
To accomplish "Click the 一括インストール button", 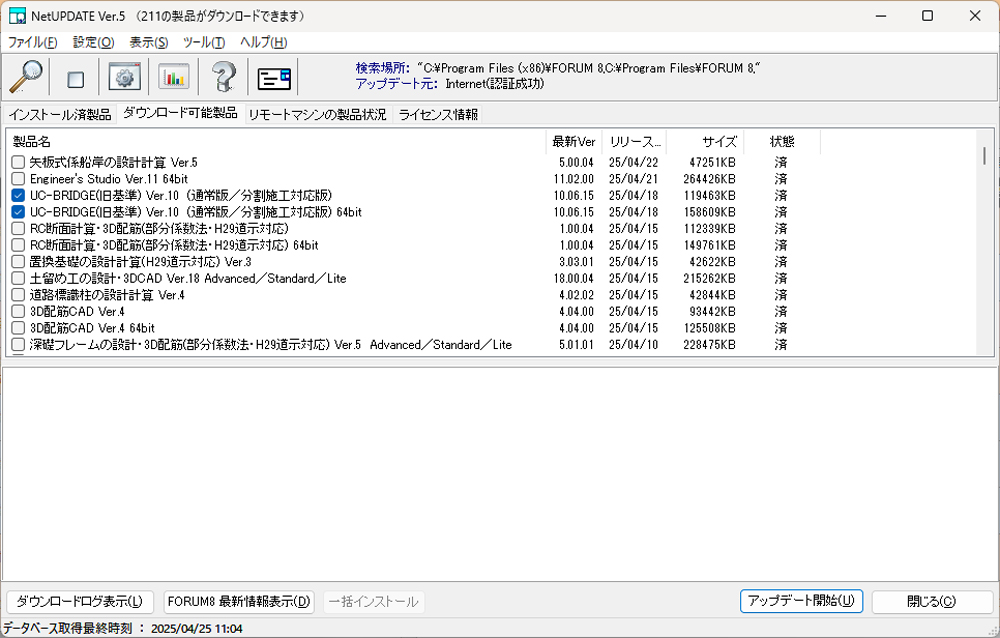I will (374, 601).
